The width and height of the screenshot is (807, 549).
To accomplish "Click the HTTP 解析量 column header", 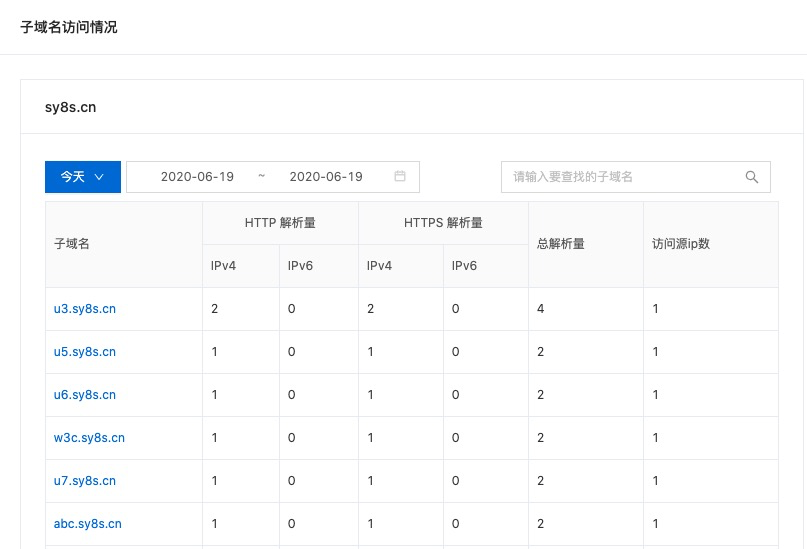I will pyautogui.click(x=280, y=223).
